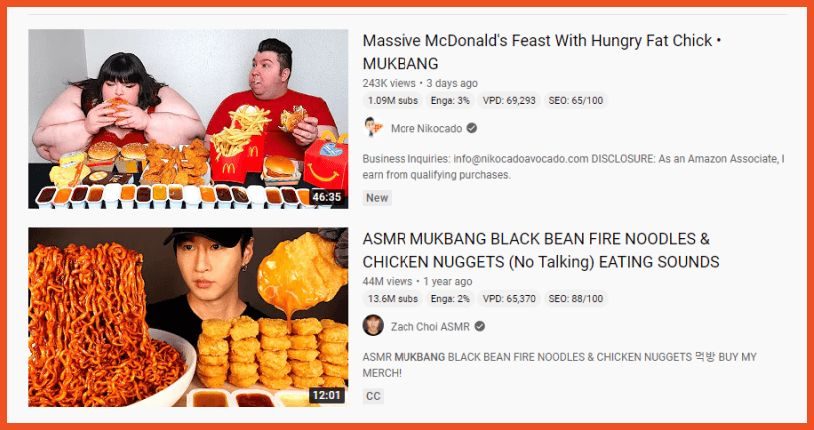The width and height of the screenshot is (814, 430).
Task: Open the More Nikocado channel avatar
Action: pyautogui.click(x=373, y=128)
